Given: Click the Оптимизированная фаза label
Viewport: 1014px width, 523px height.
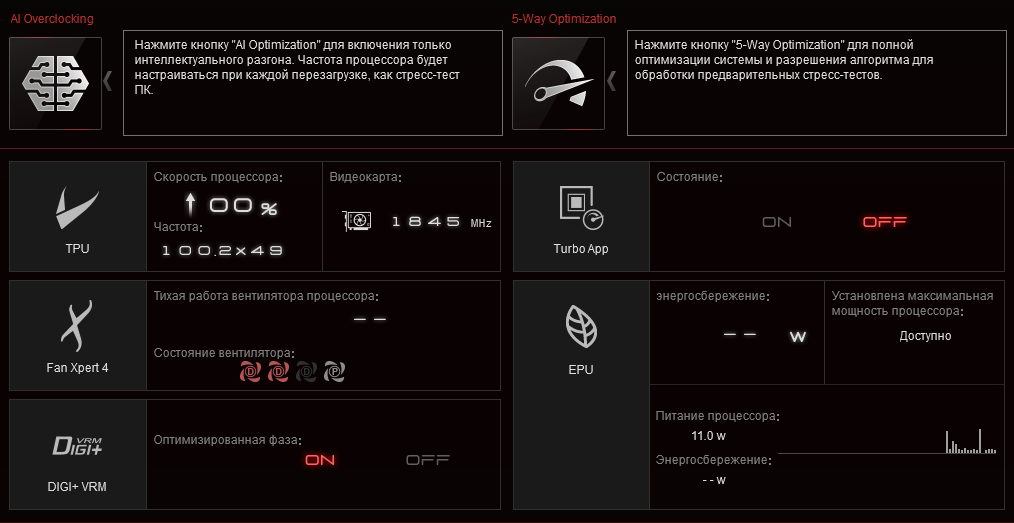Looking at the screenshot, I should (228, 440).
